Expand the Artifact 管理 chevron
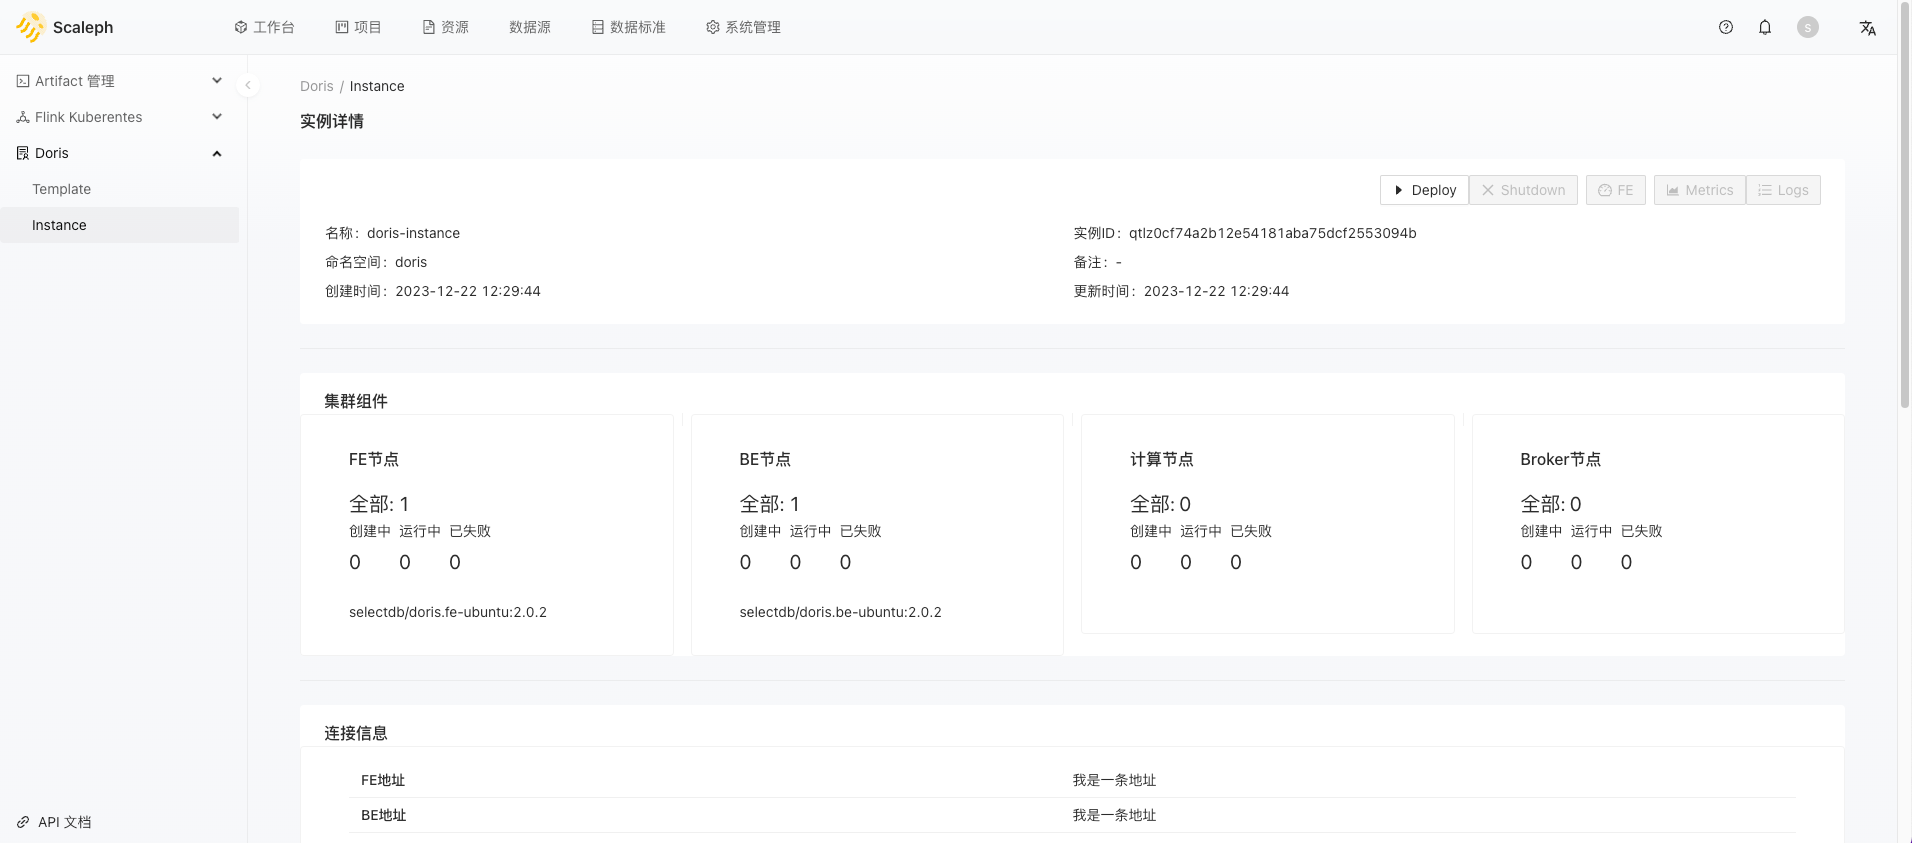 [217, 81]
